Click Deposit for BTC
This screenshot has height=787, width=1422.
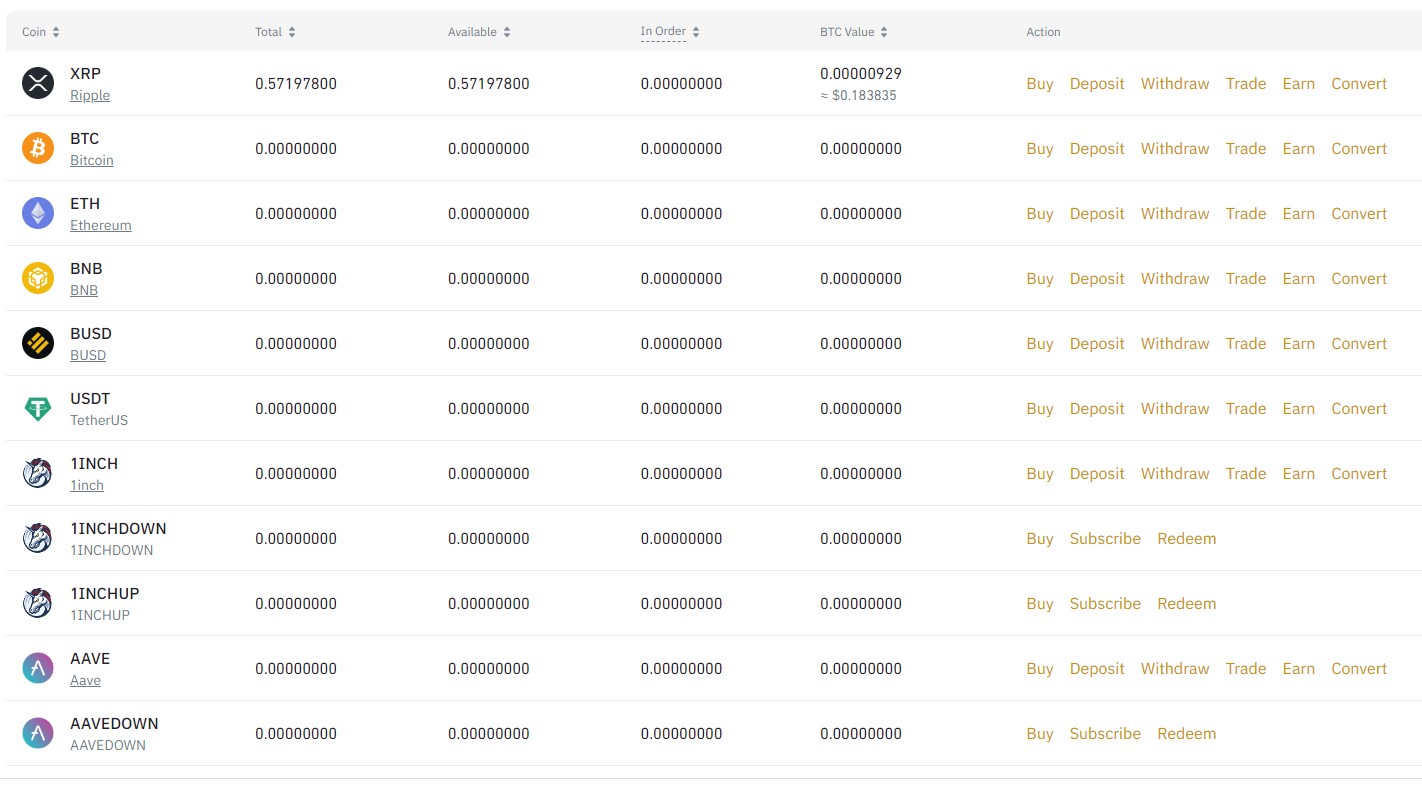(1097, 149)
